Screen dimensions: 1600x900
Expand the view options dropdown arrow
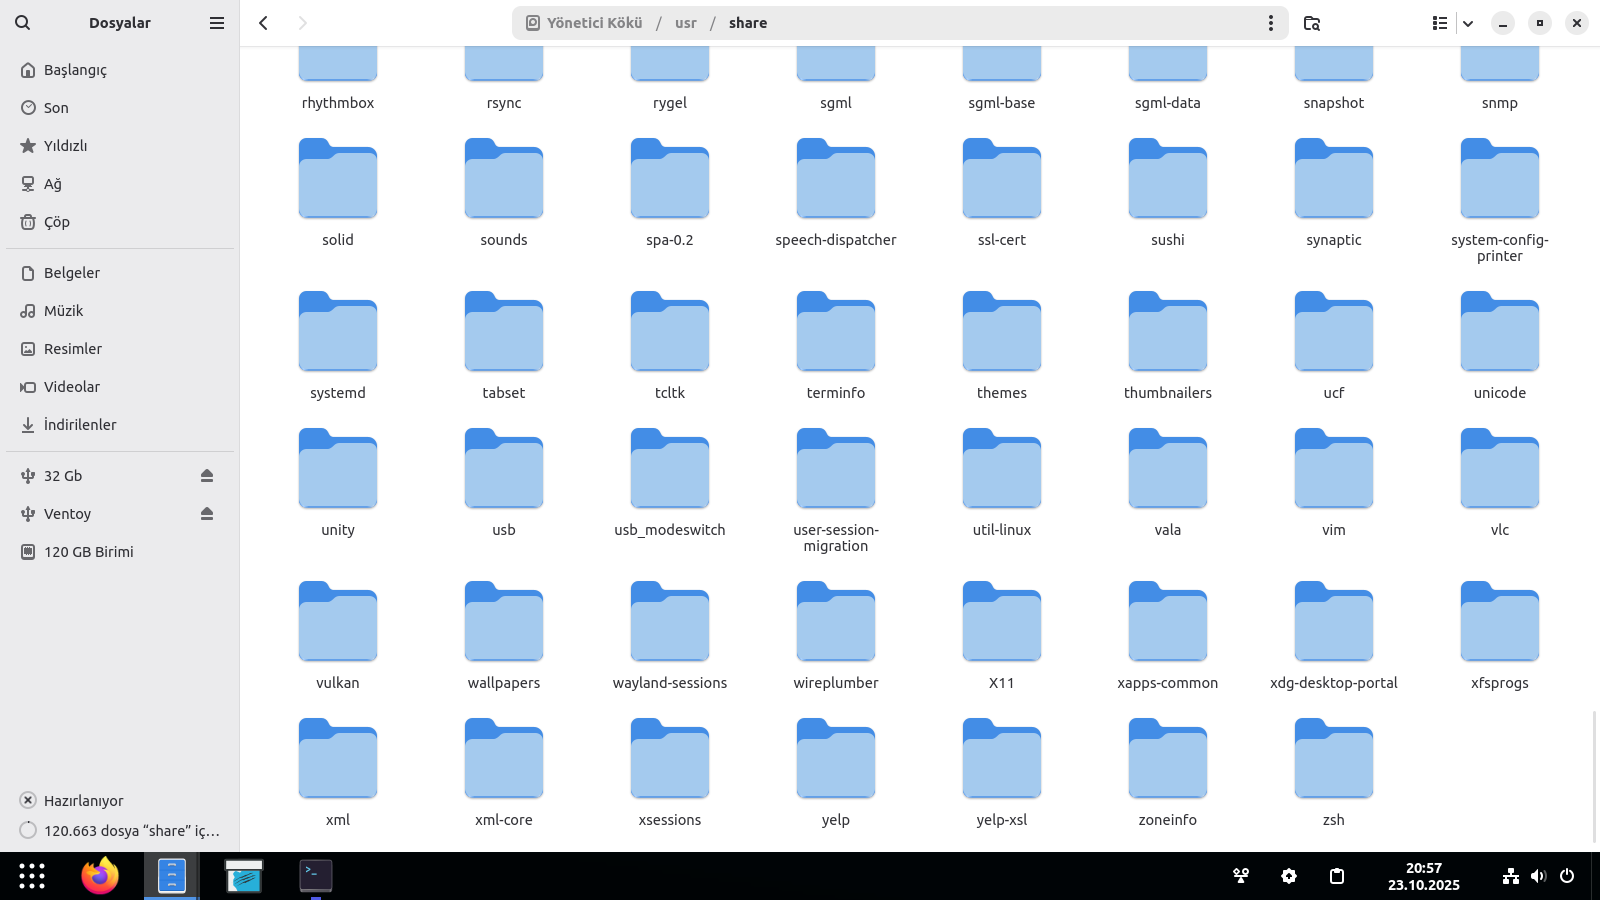1468,23
